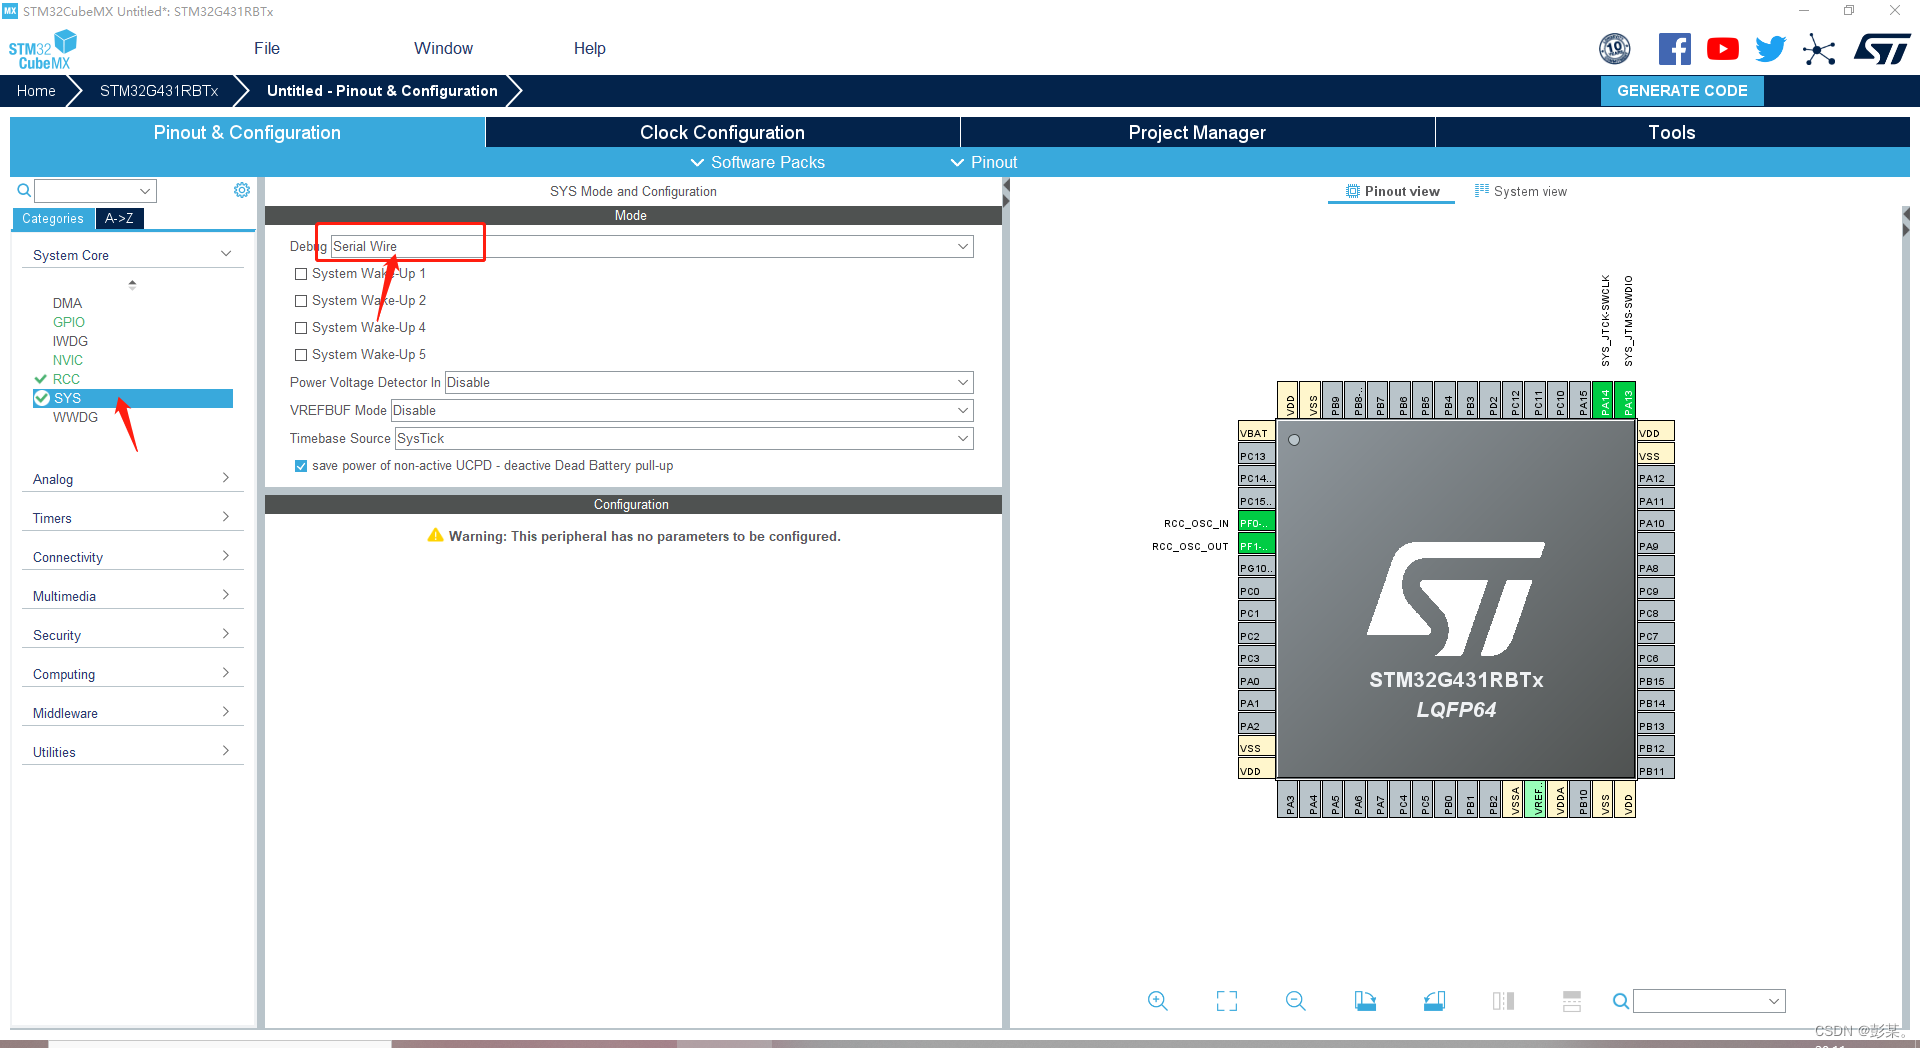
Task: Expand the Analog category
Action: coord(132,479)
